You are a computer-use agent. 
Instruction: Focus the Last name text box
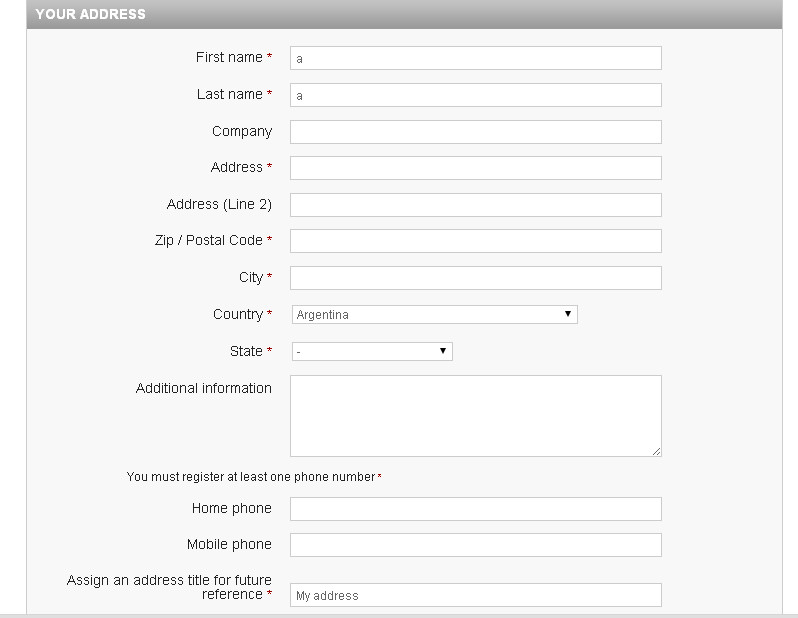tap(475, 95)
